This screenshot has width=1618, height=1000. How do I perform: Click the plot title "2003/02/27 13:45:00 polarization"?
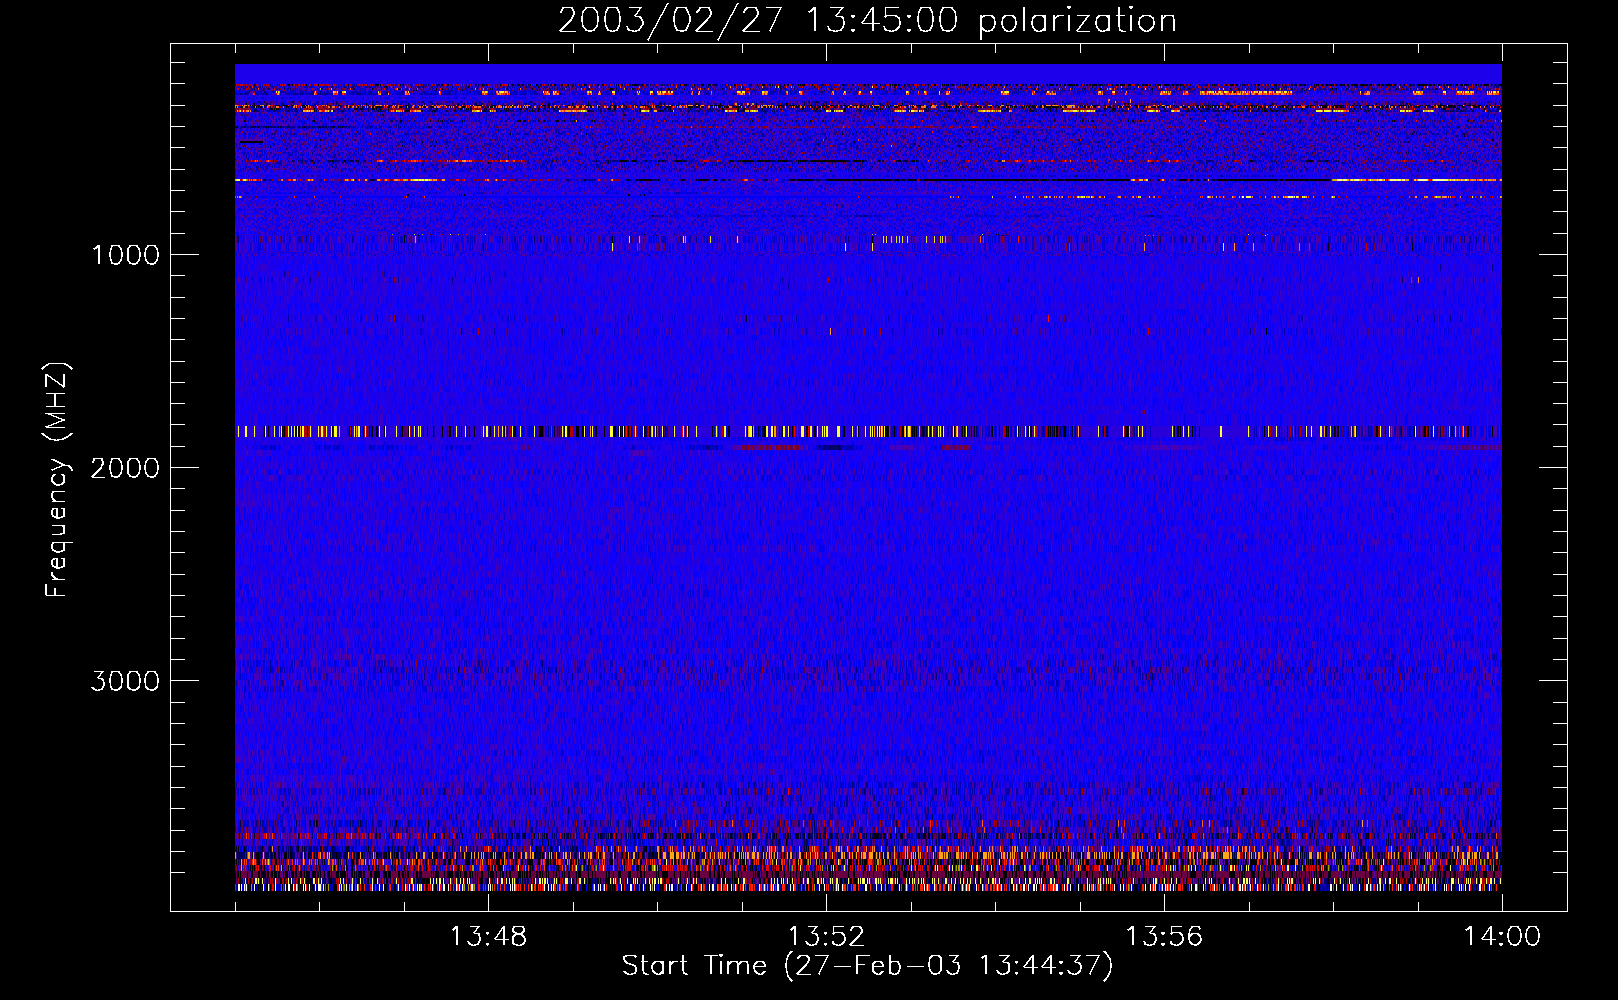point(867,20)
